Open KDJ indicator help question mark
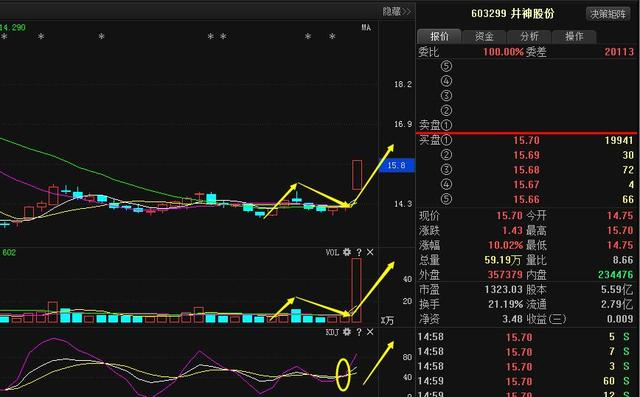Screen dimensions: 640x397 [x=359, y=332]
